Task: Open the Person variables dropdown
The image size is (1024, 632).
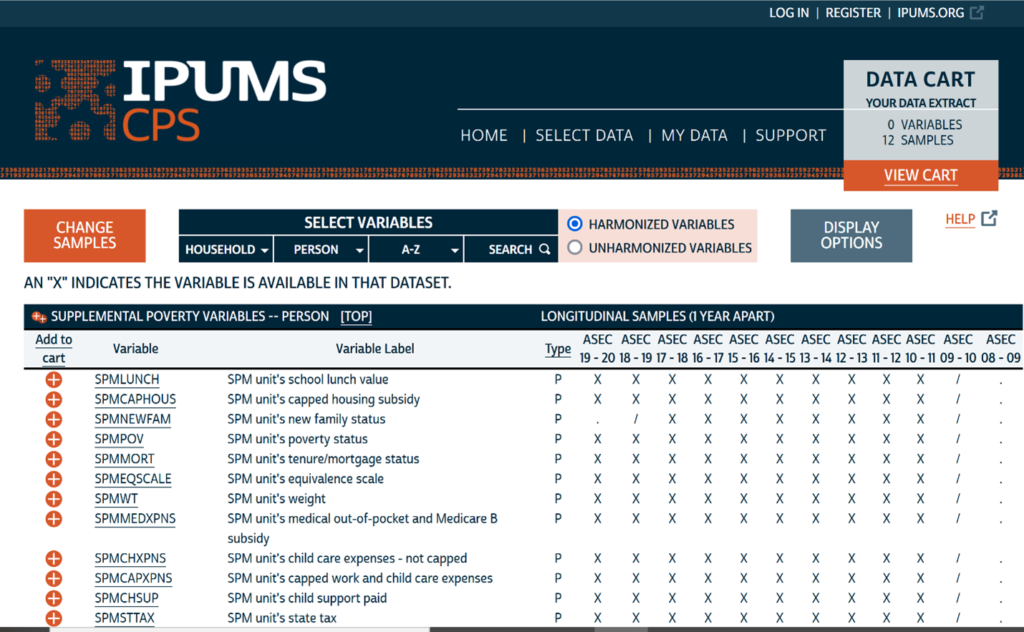Action: pyautogui.click(x=321, y=249)
